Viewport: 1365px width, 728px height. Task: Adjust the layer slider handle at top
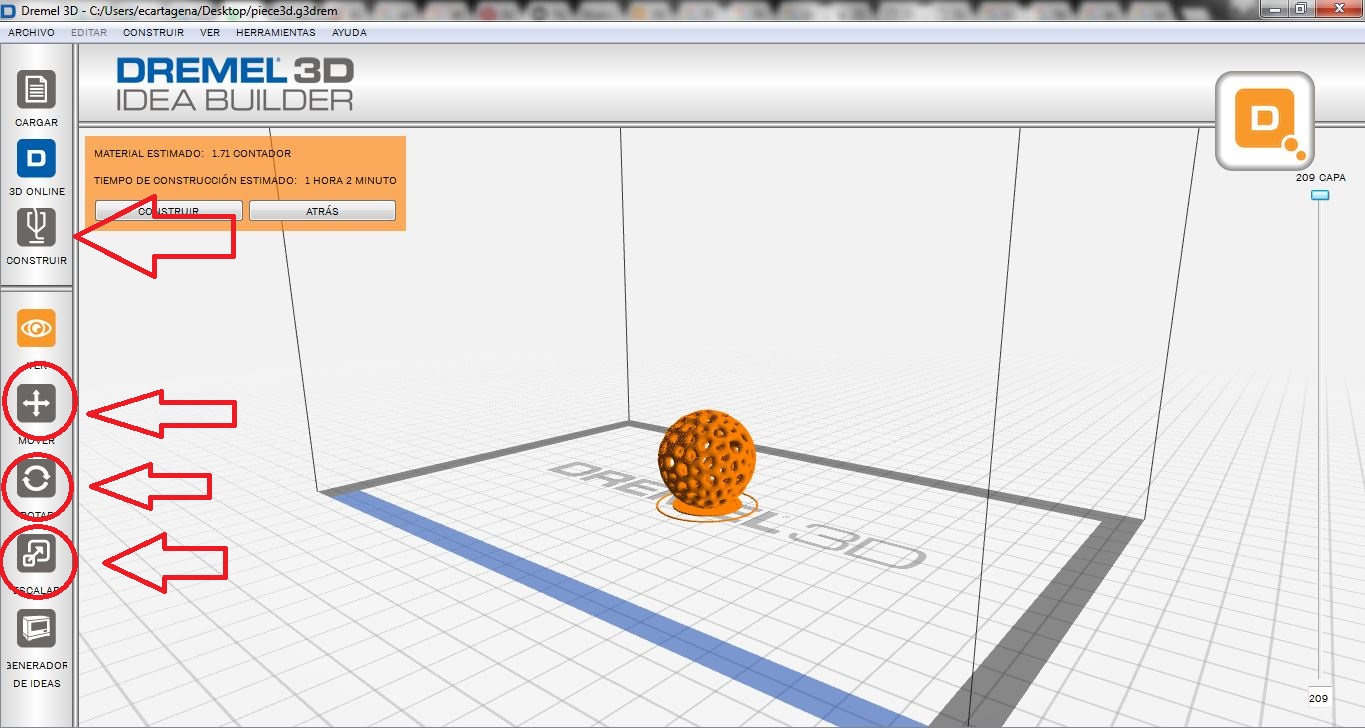[x=1320, y=195]
